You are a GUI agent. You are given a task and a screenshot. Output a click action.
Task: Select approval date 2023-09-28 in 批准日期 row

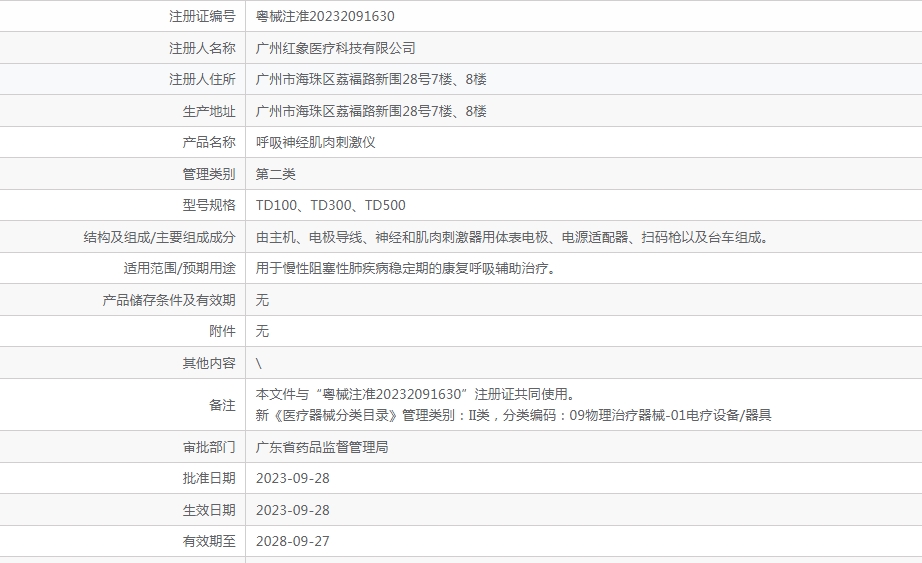point(293,478)
